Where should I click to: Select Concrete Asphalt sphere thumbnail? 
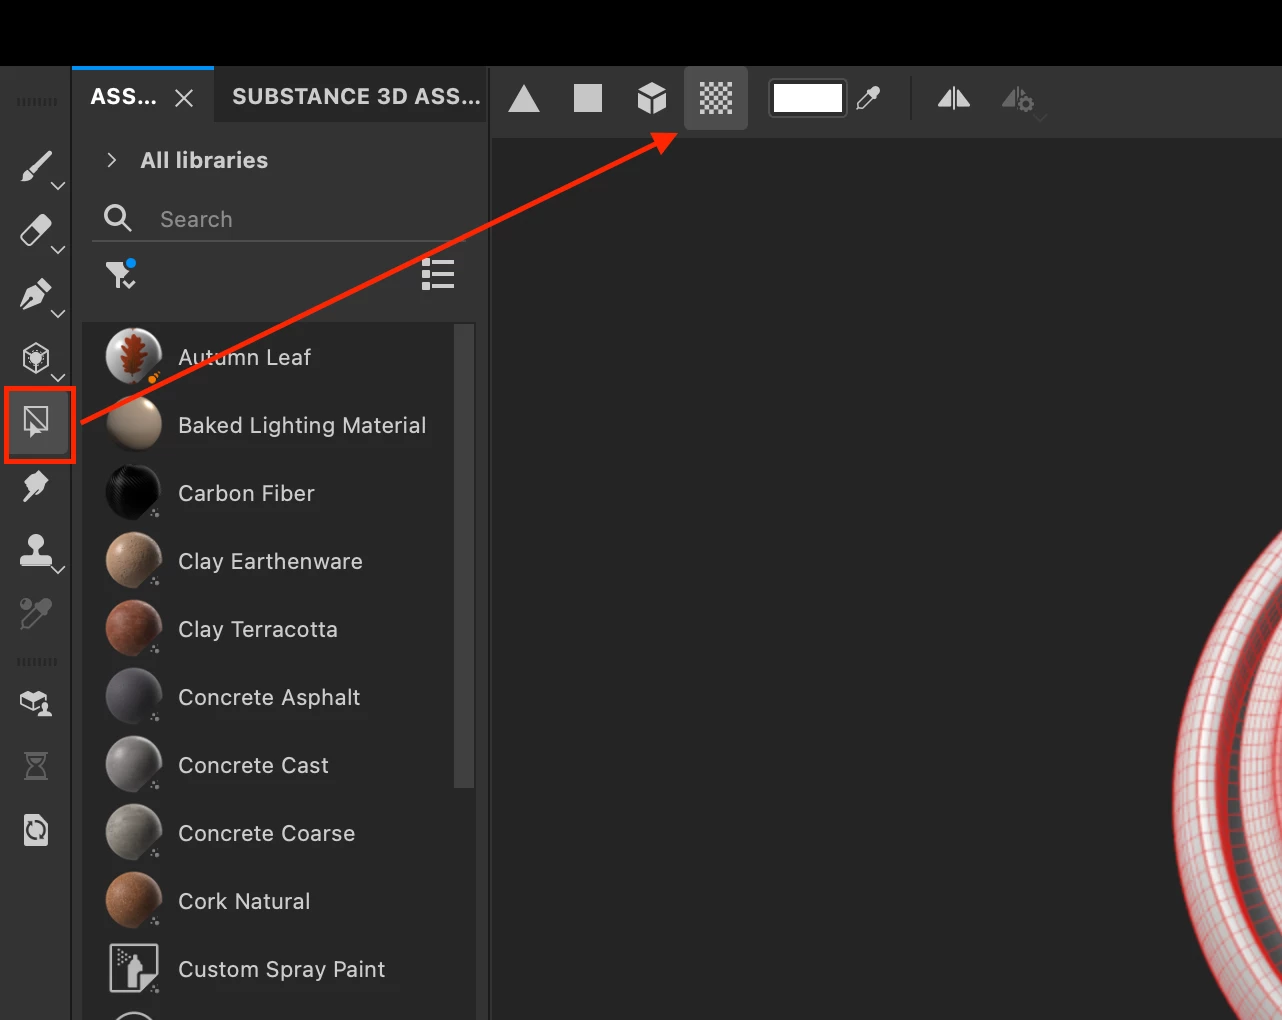[x=134, y=696]
